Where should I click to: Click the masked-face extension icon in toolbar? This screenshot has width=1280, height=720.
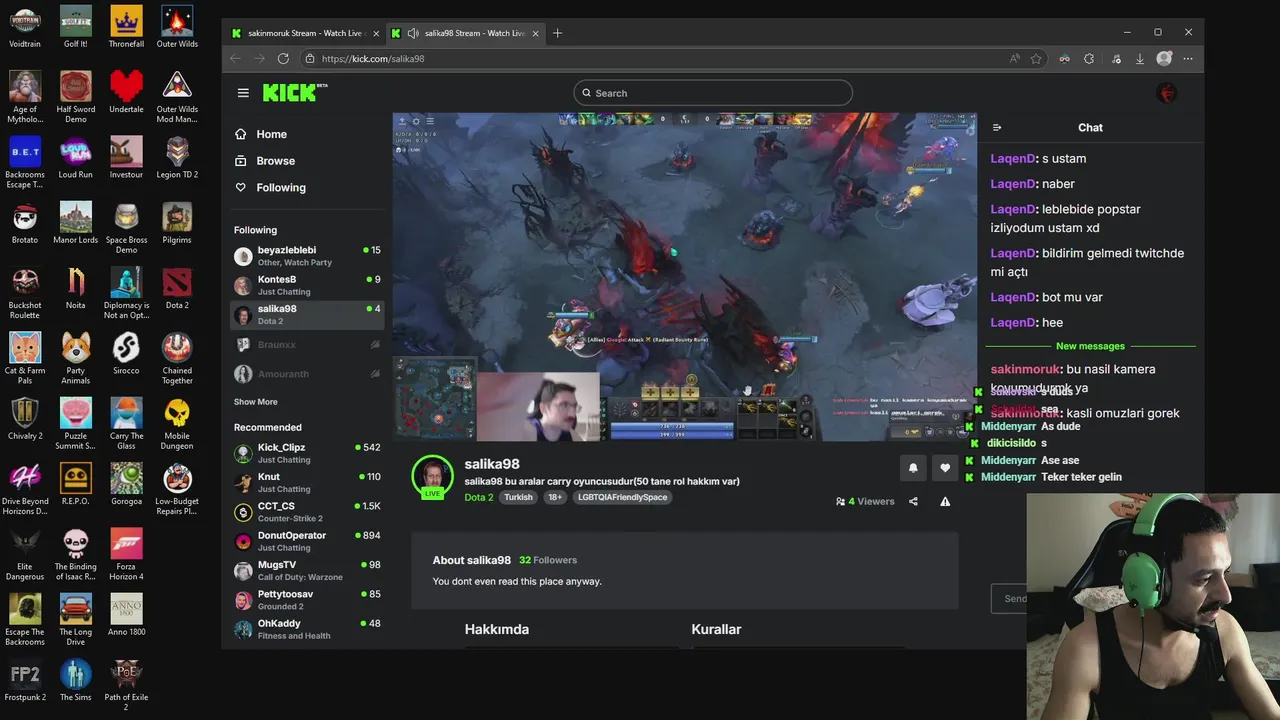click(x=1064, y=59)
